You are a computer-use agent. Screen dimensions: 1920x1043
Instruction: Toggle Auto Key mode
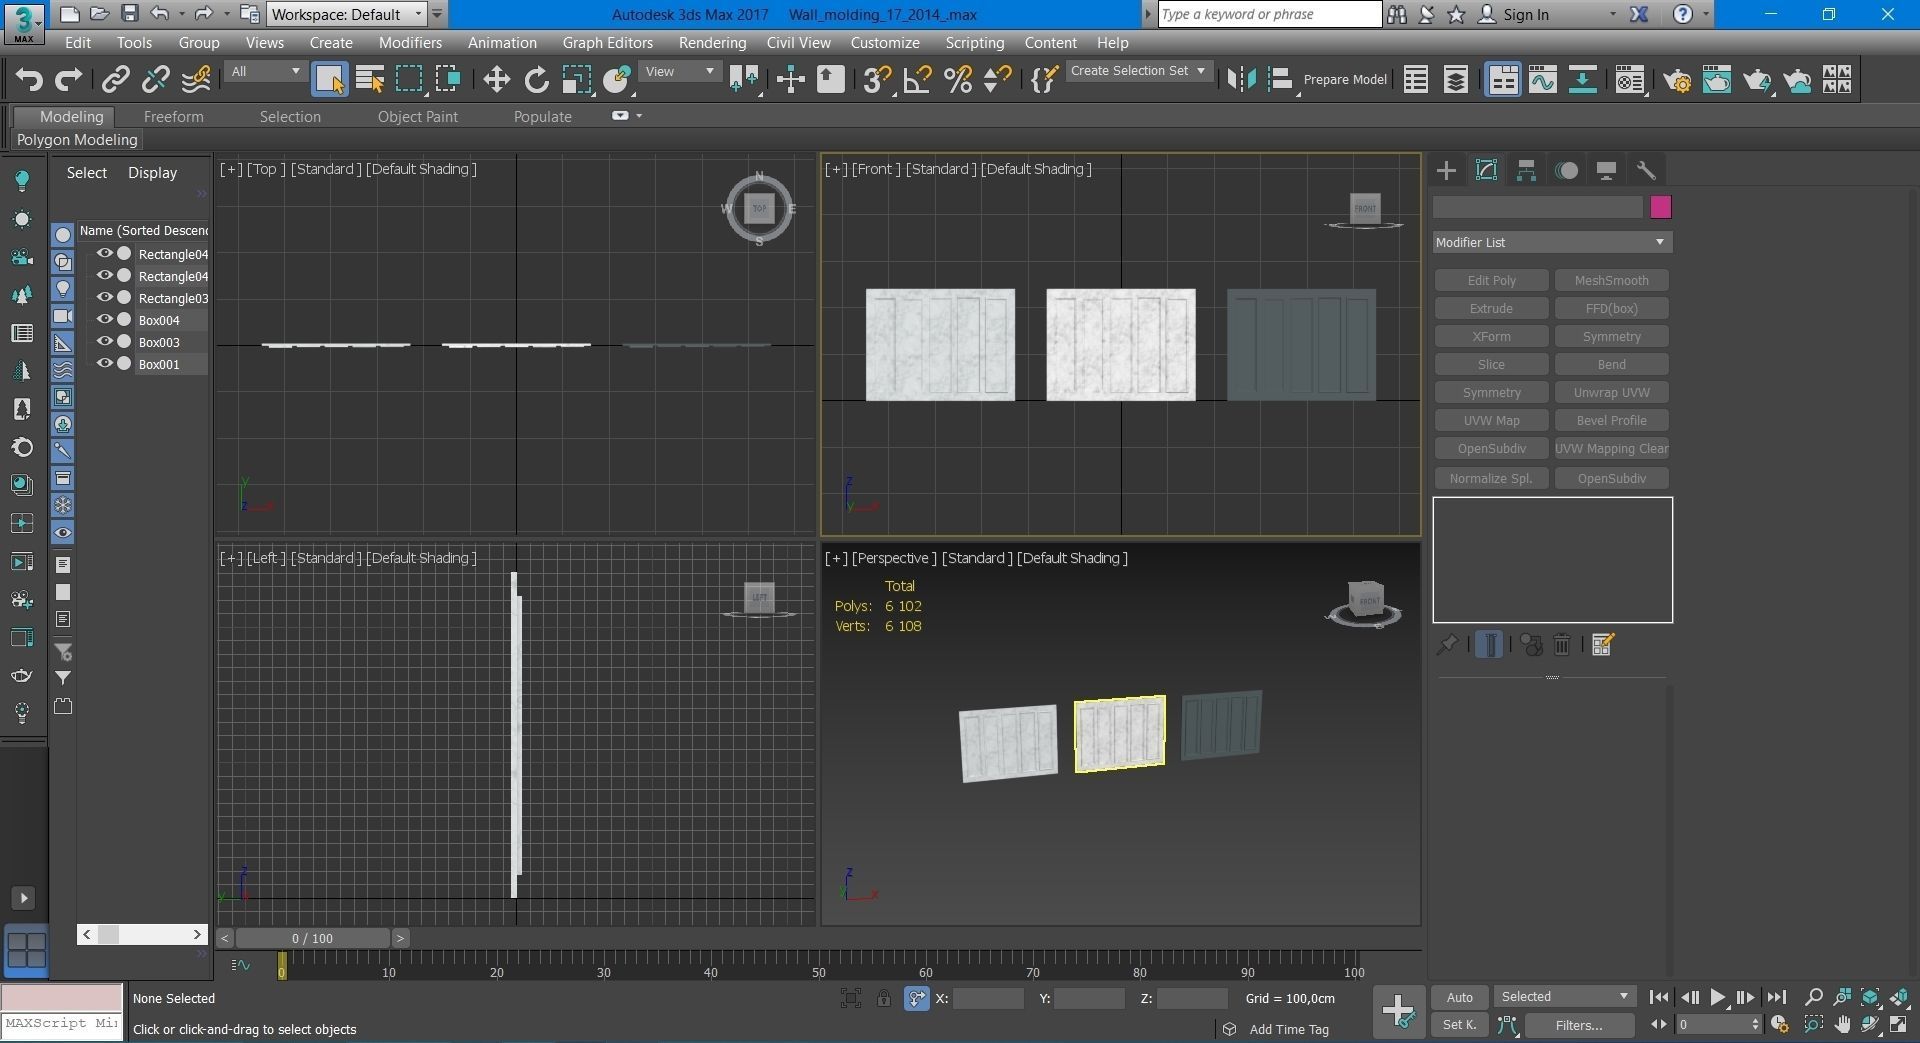pos(1459,997)
